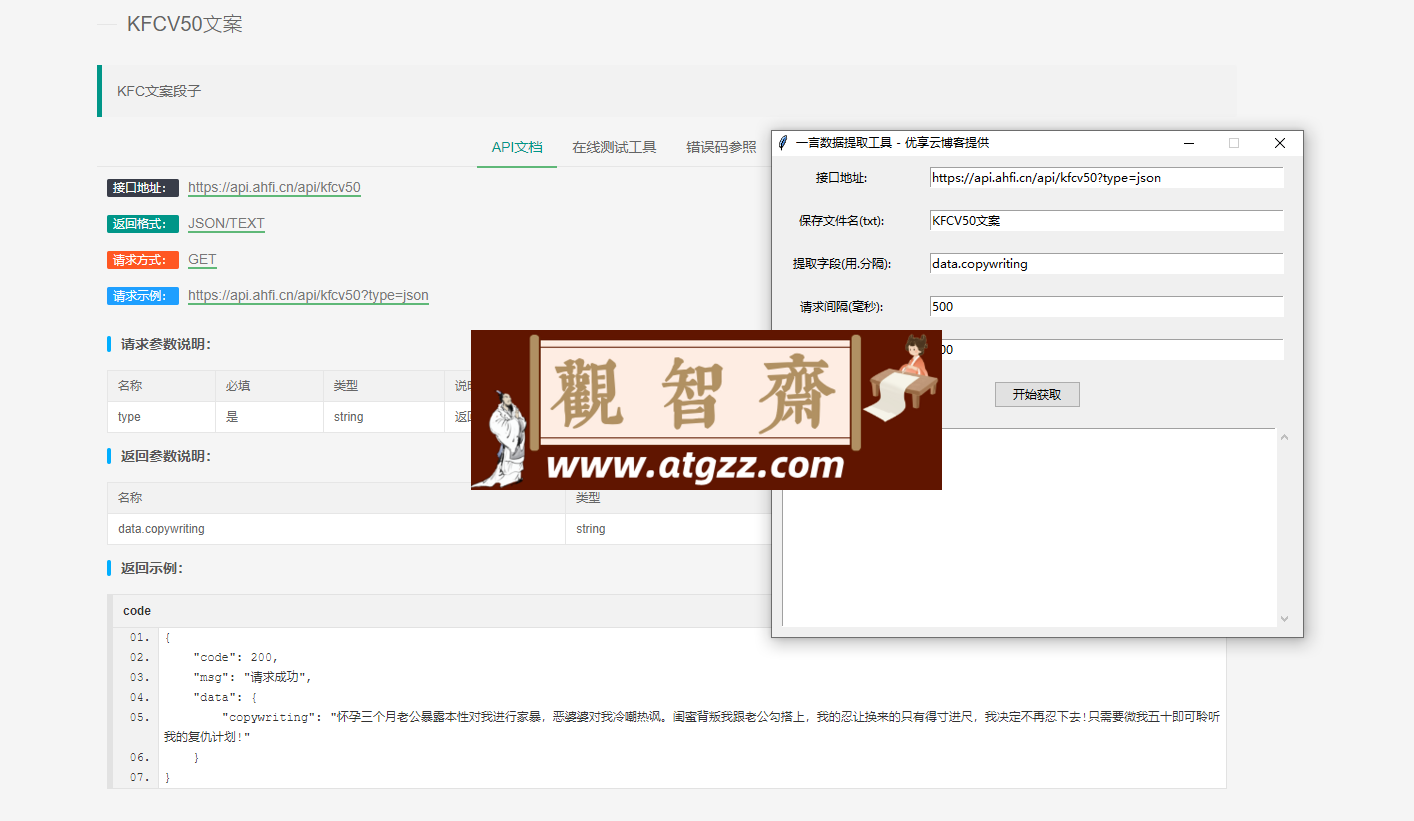Viewport: 1414px width, 821px height.
Task: Click the 返回参数说明 section heading
Action: click(x=166, y=456)
